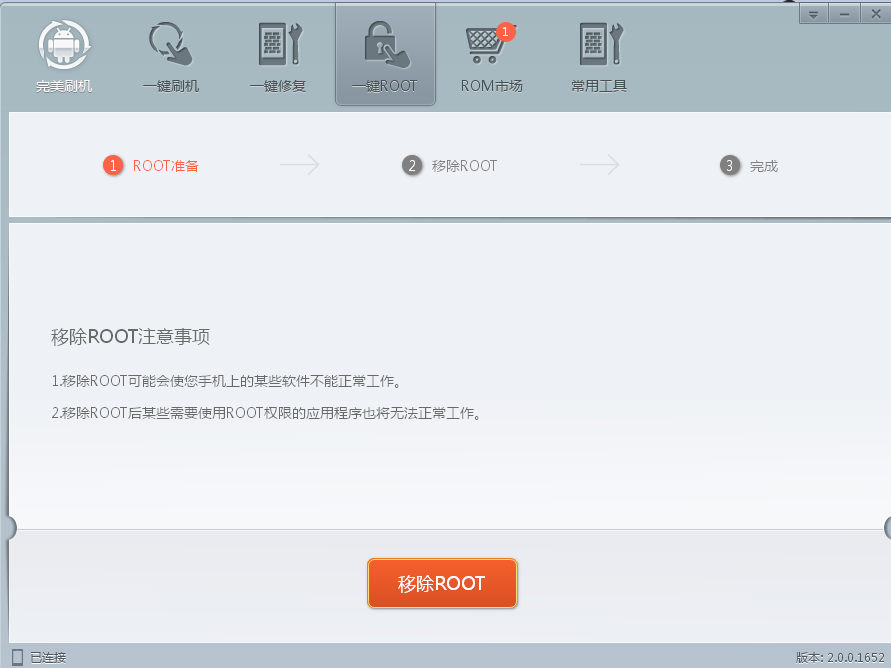Screen dimensions: 891x668
Task: Click the phone icon in status bar
Action: pos(18,657)
